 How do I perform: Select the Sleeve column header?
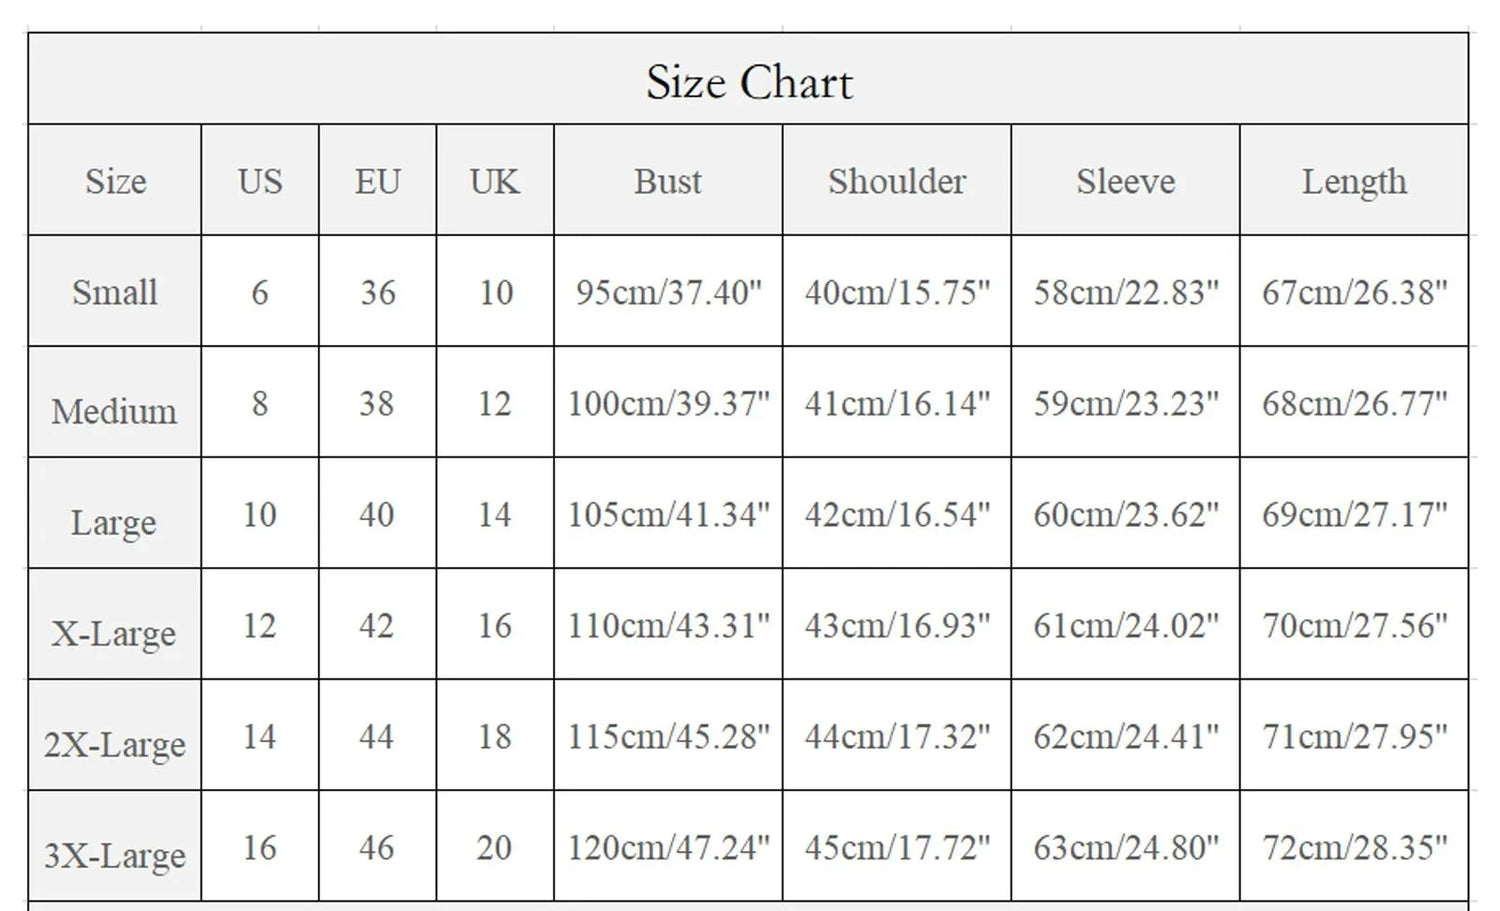(1125, 181)
